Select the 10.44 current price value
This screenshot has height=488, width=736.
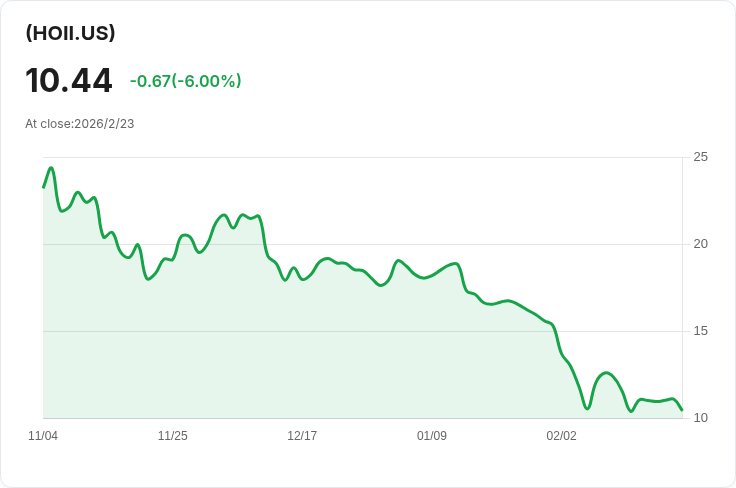69,80
